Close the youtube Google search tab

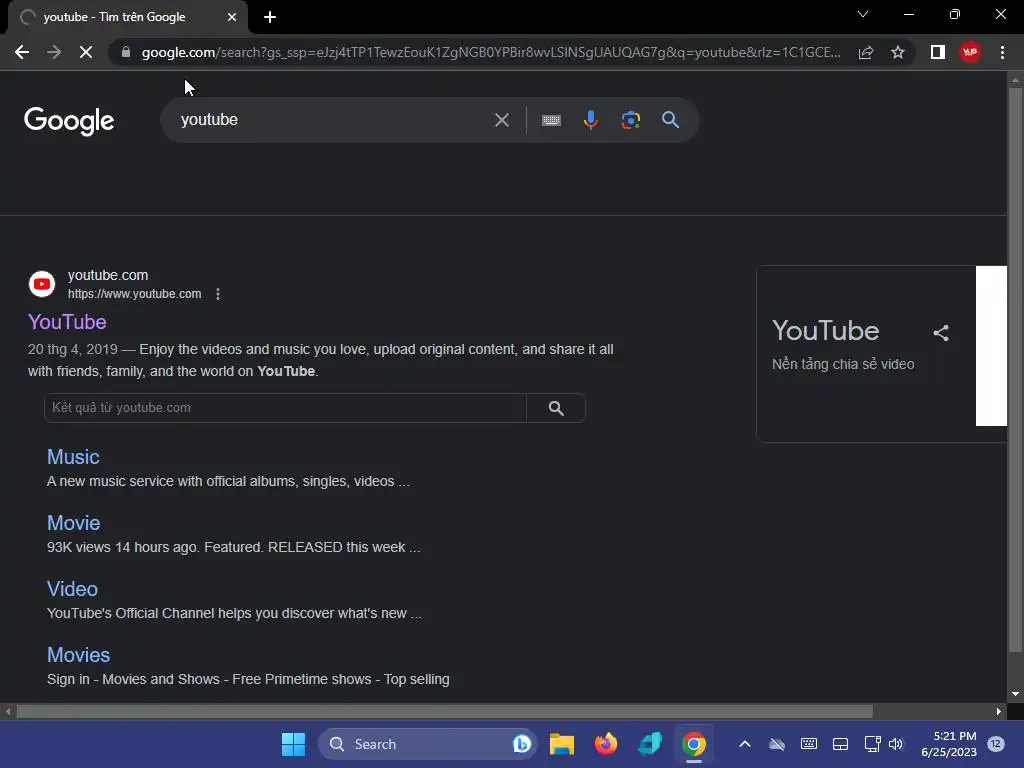tap(232, 17)
